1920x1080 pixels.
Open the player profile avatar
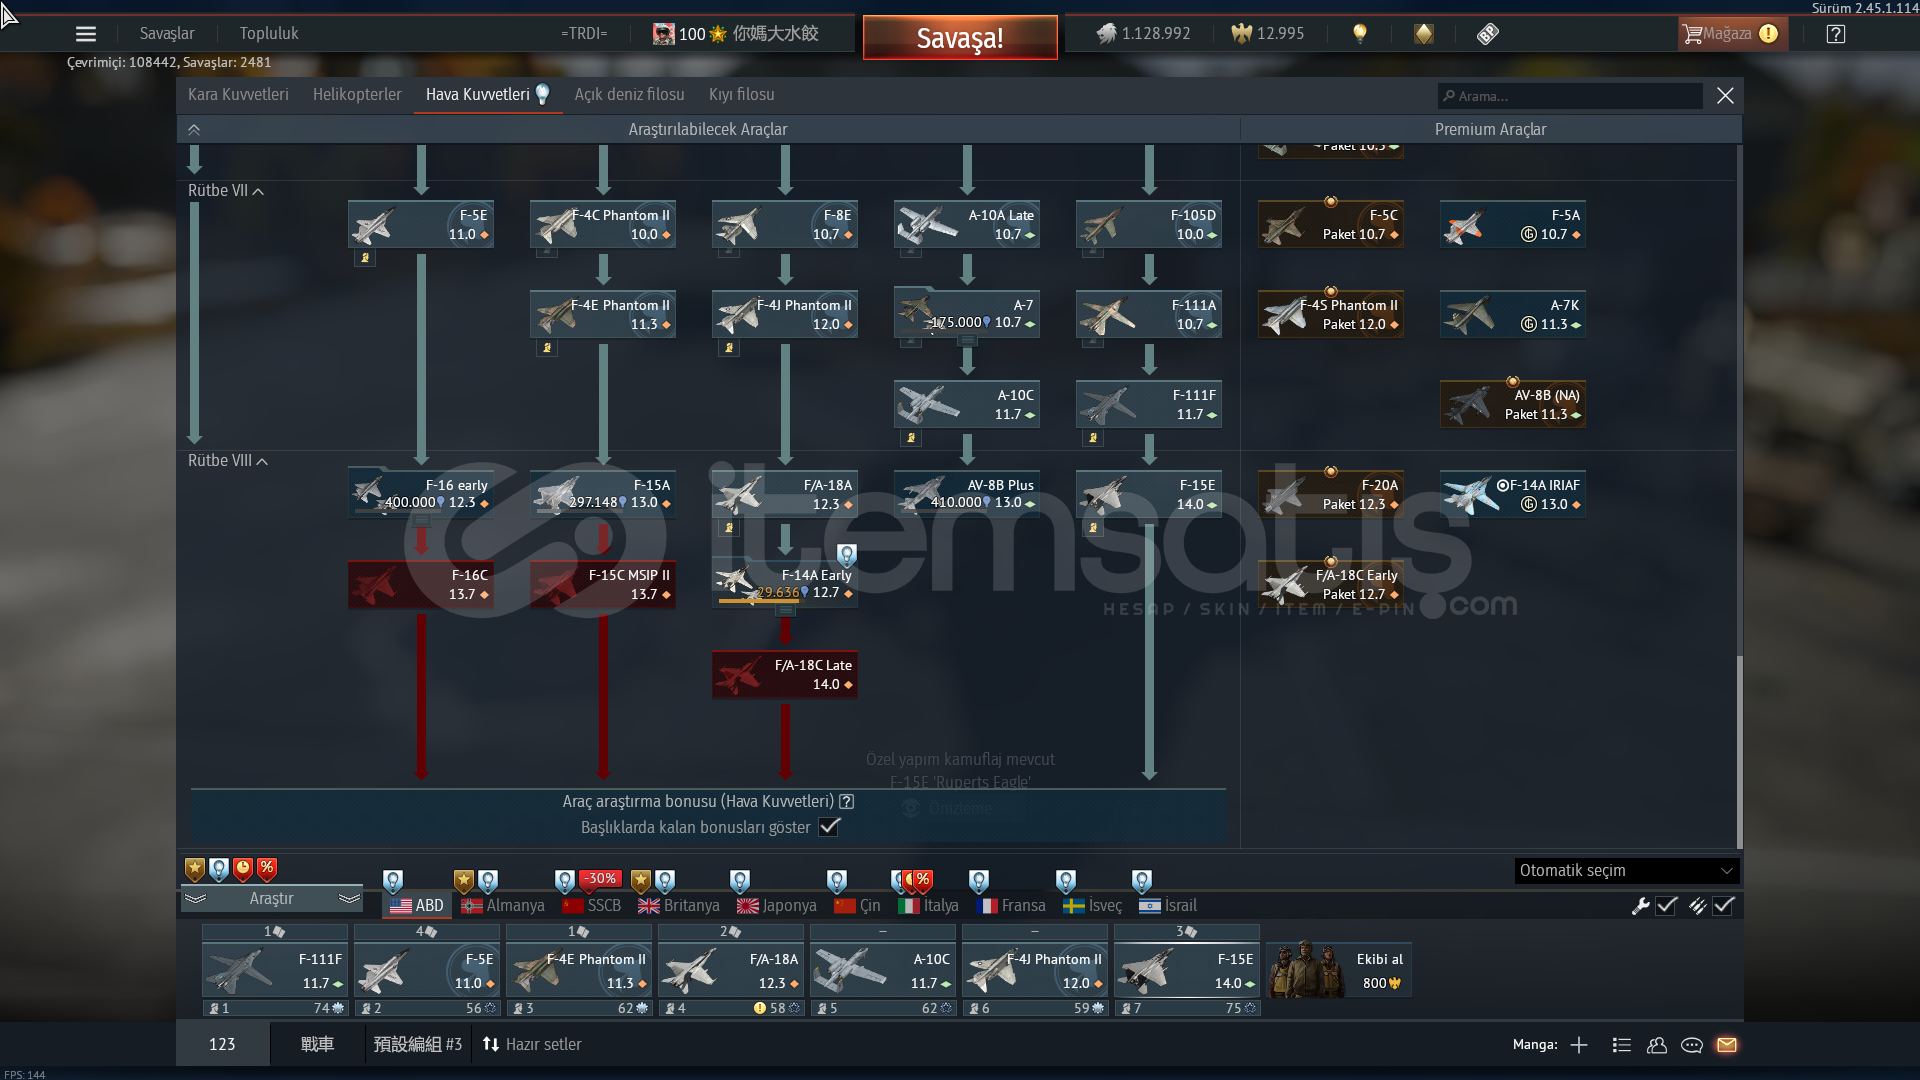pyautogui.click(x=664, y=34)
